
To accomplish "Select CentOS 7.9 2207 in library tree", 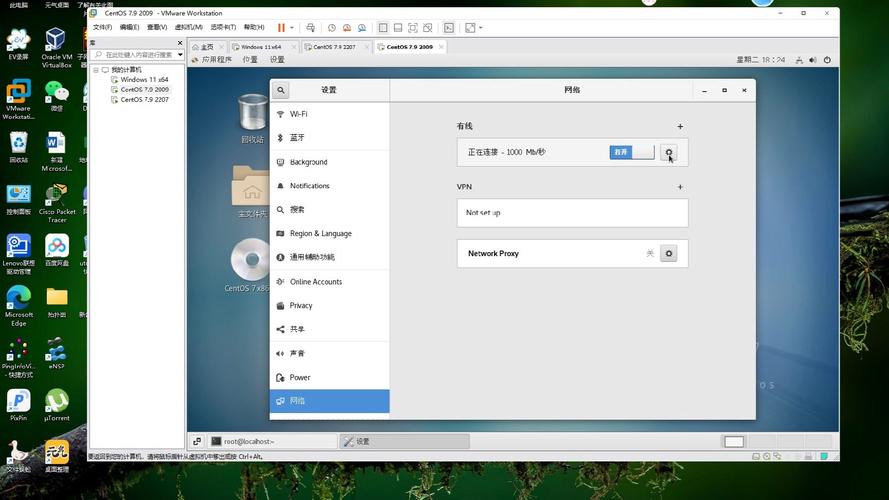I will tap(144, 100).
